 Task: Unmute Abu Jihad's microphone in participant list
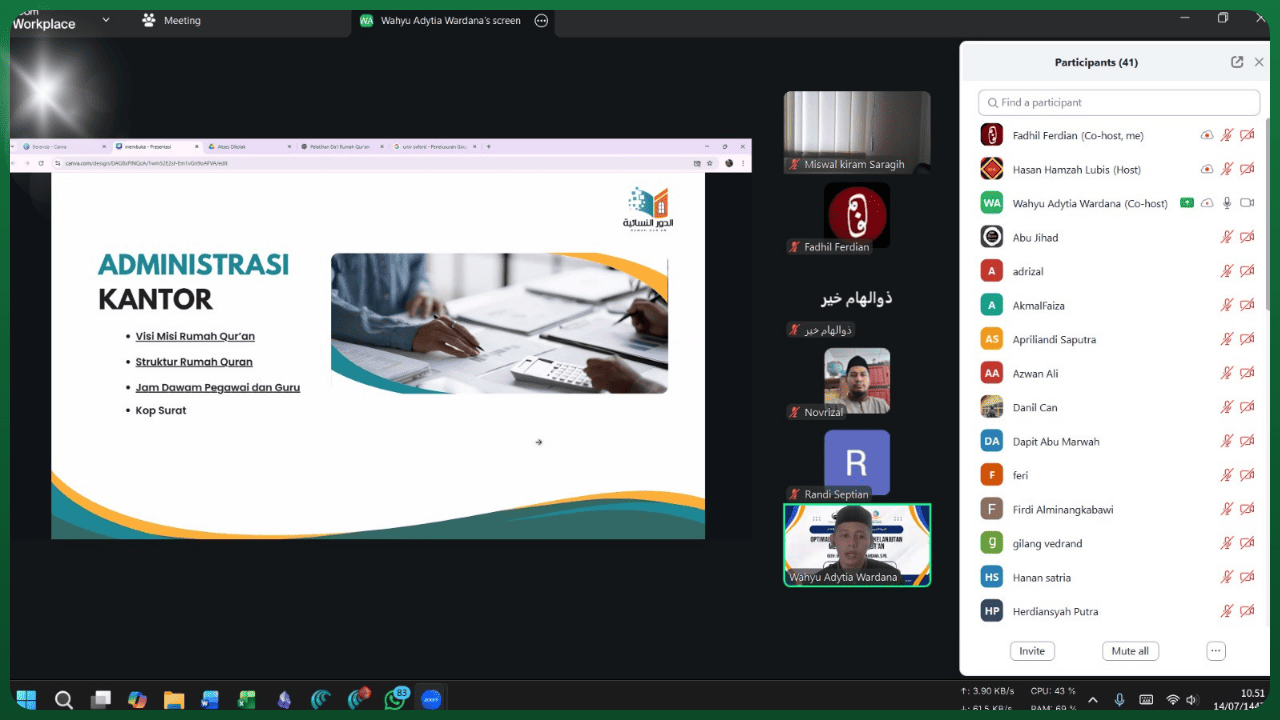pos(1227,237)
